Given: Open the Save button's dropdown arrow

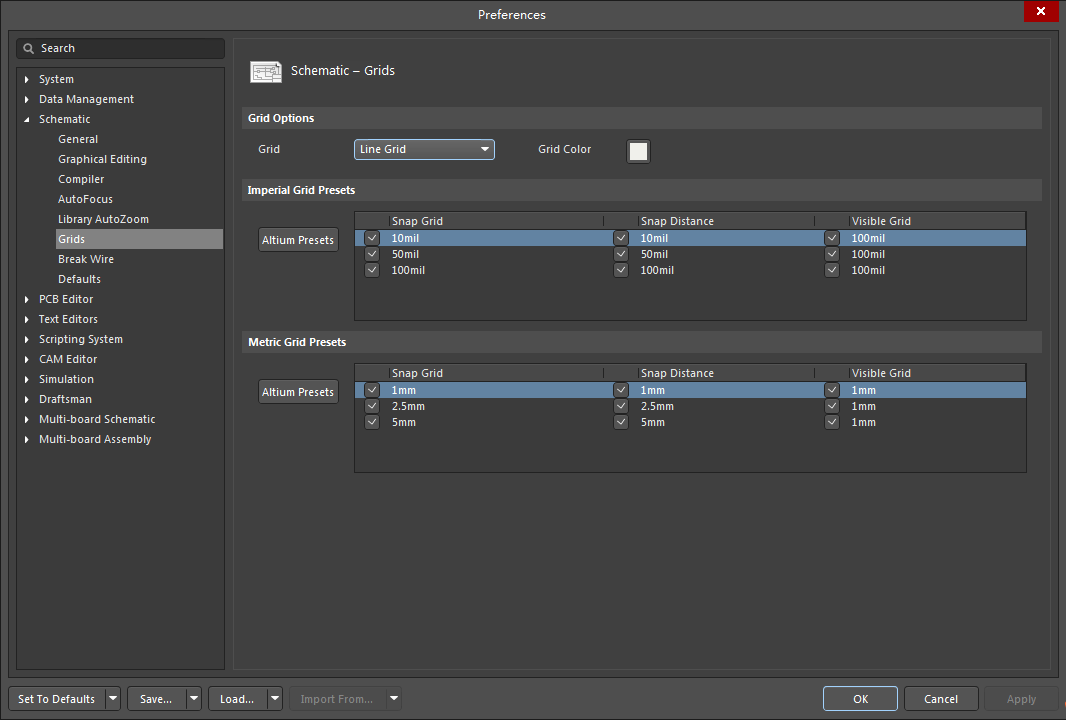Looking at the screenshot, I should click(192, 698).
